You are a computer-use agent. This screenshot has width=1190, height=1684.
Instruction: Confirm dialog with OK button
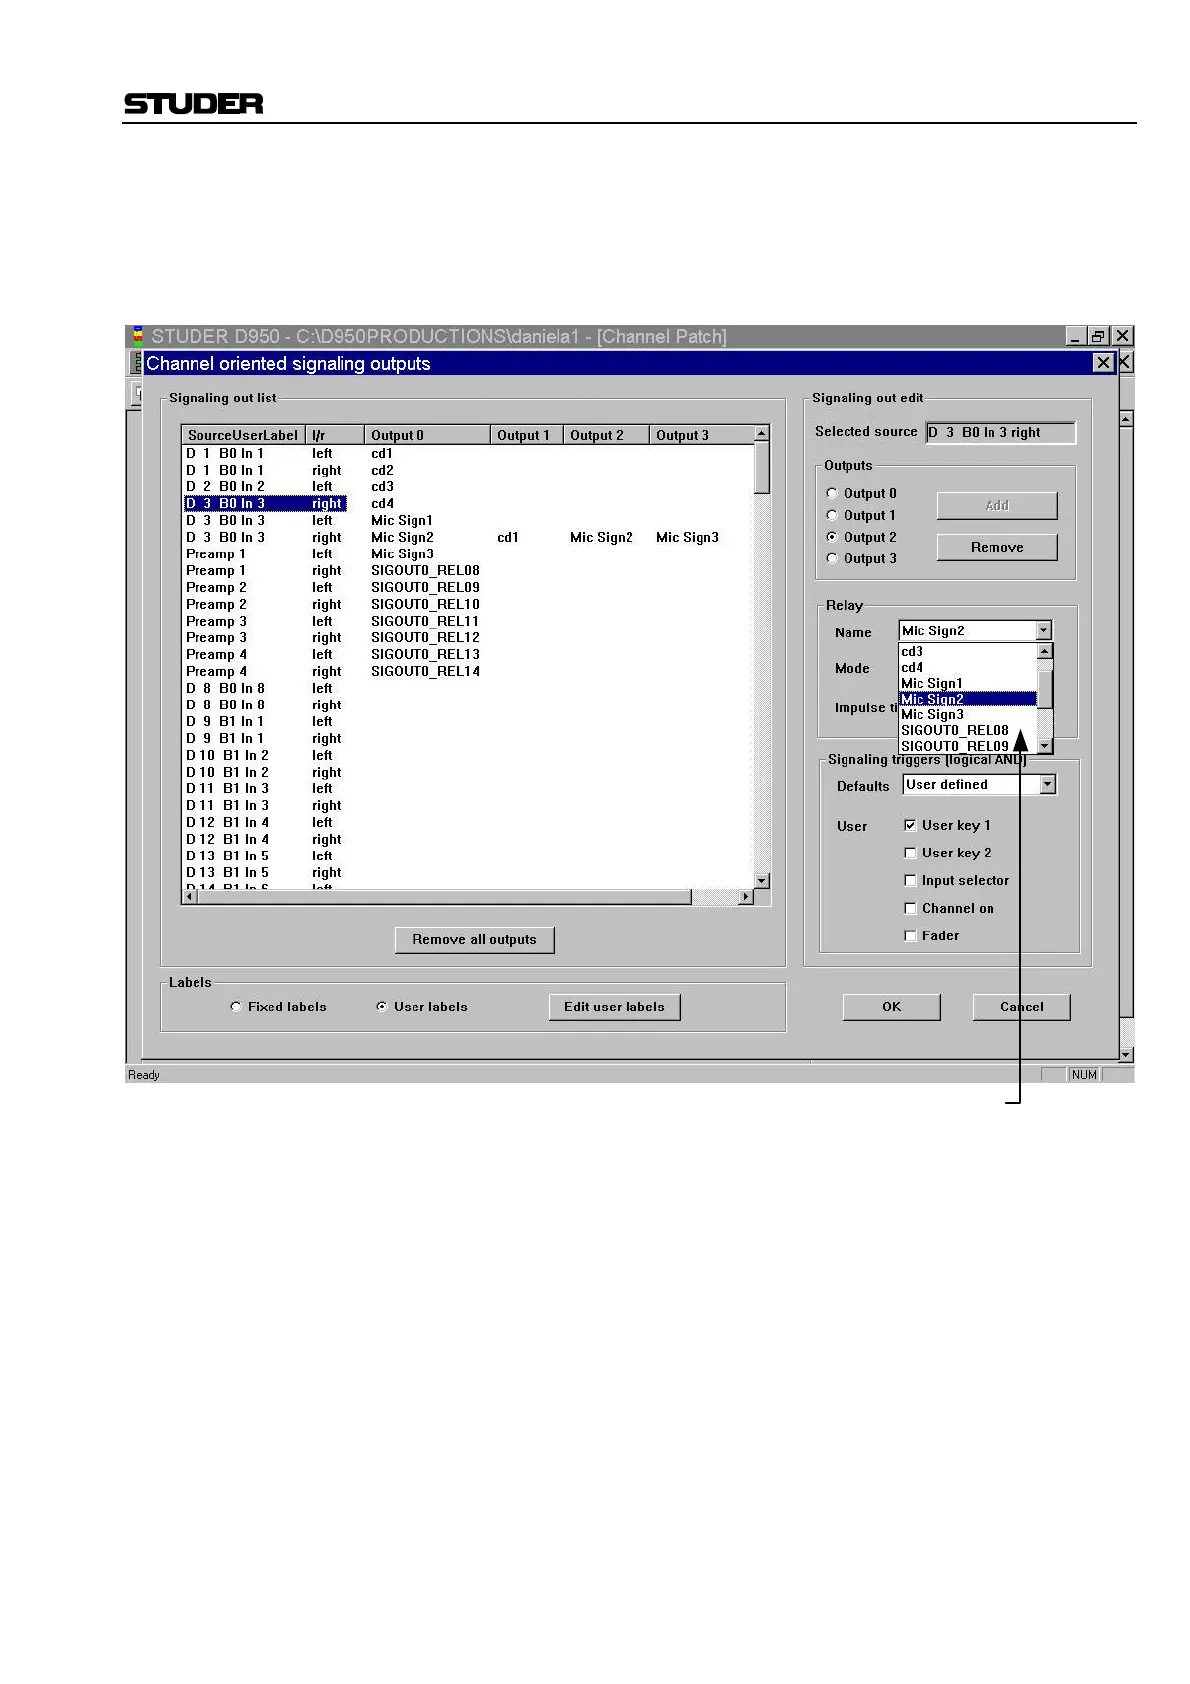pyautogui.click(x=891, y=1007)
